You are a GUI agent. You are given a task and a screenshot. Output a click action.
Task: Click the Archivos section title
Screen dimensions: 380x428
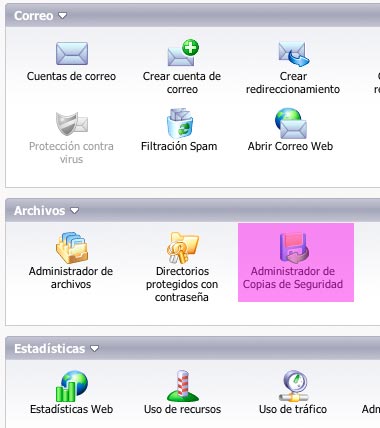click(x=40, y=211)
